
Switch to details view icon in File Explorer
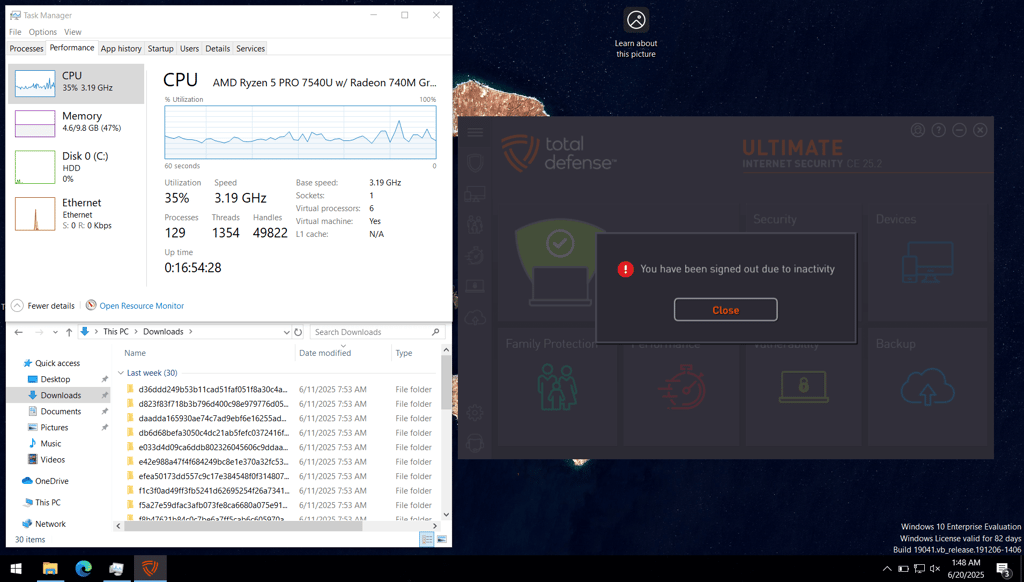point(426,540)
